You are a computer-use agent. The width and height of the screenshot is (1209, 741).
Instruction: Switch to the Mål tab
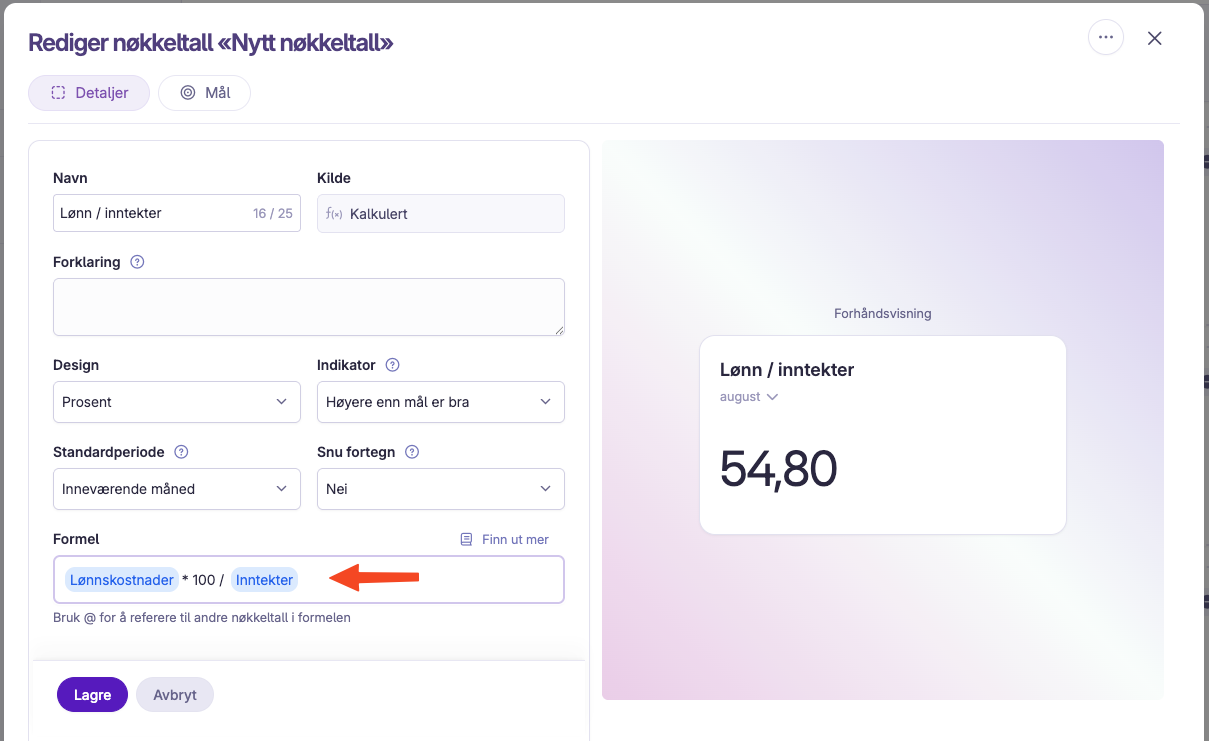pos(204,93)
